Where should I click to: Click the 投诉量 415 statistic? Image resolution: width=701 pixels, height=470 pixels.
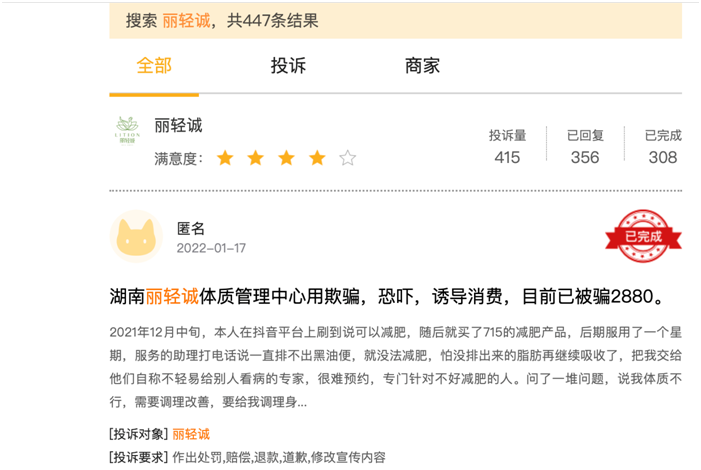(507, 147)
